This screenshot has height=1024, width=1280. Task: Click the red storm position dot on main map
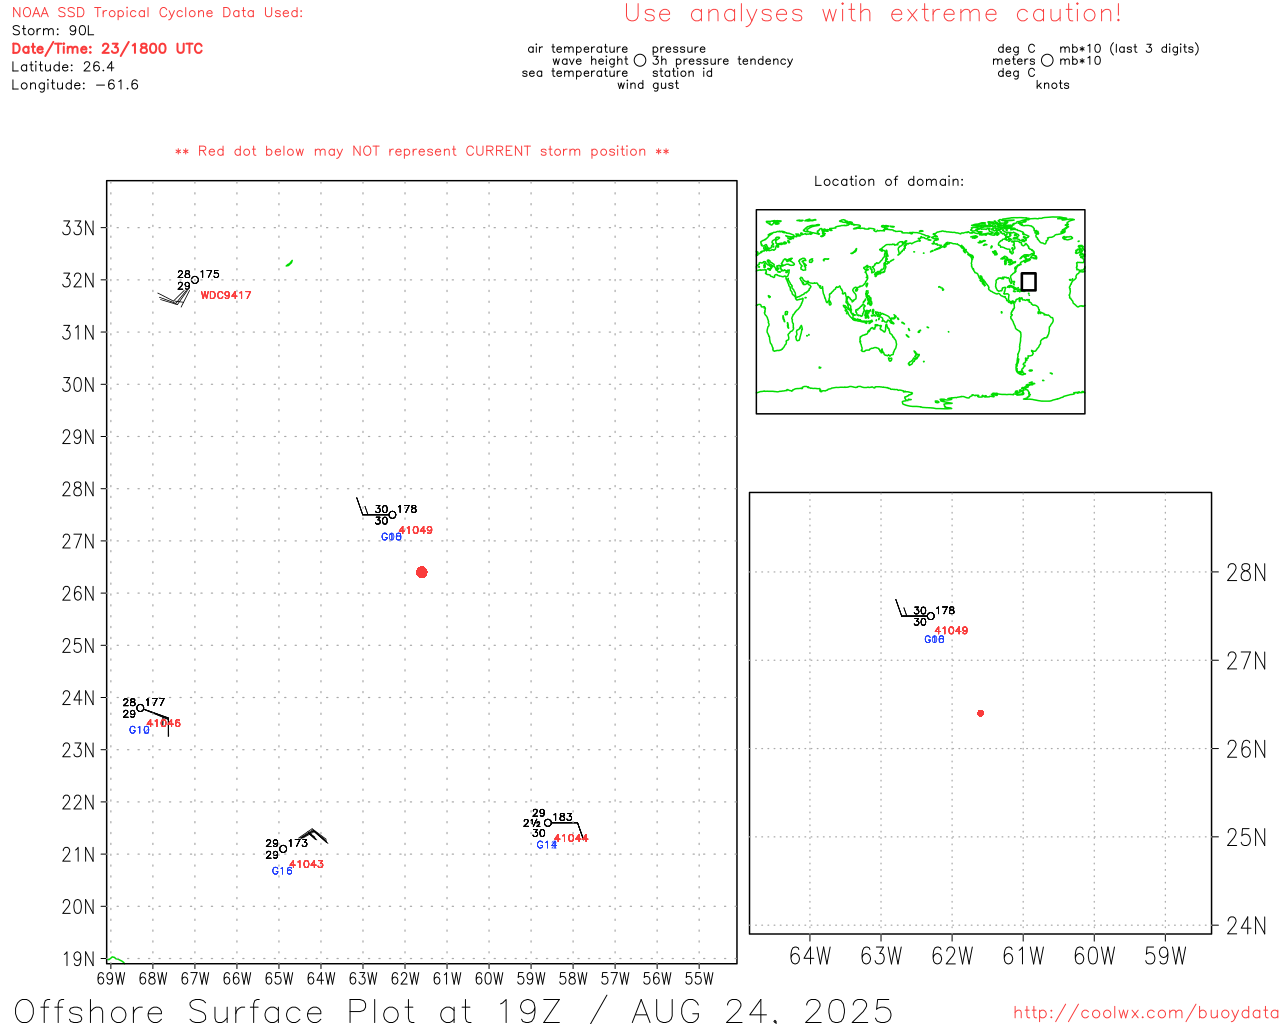tap(421, 572)
